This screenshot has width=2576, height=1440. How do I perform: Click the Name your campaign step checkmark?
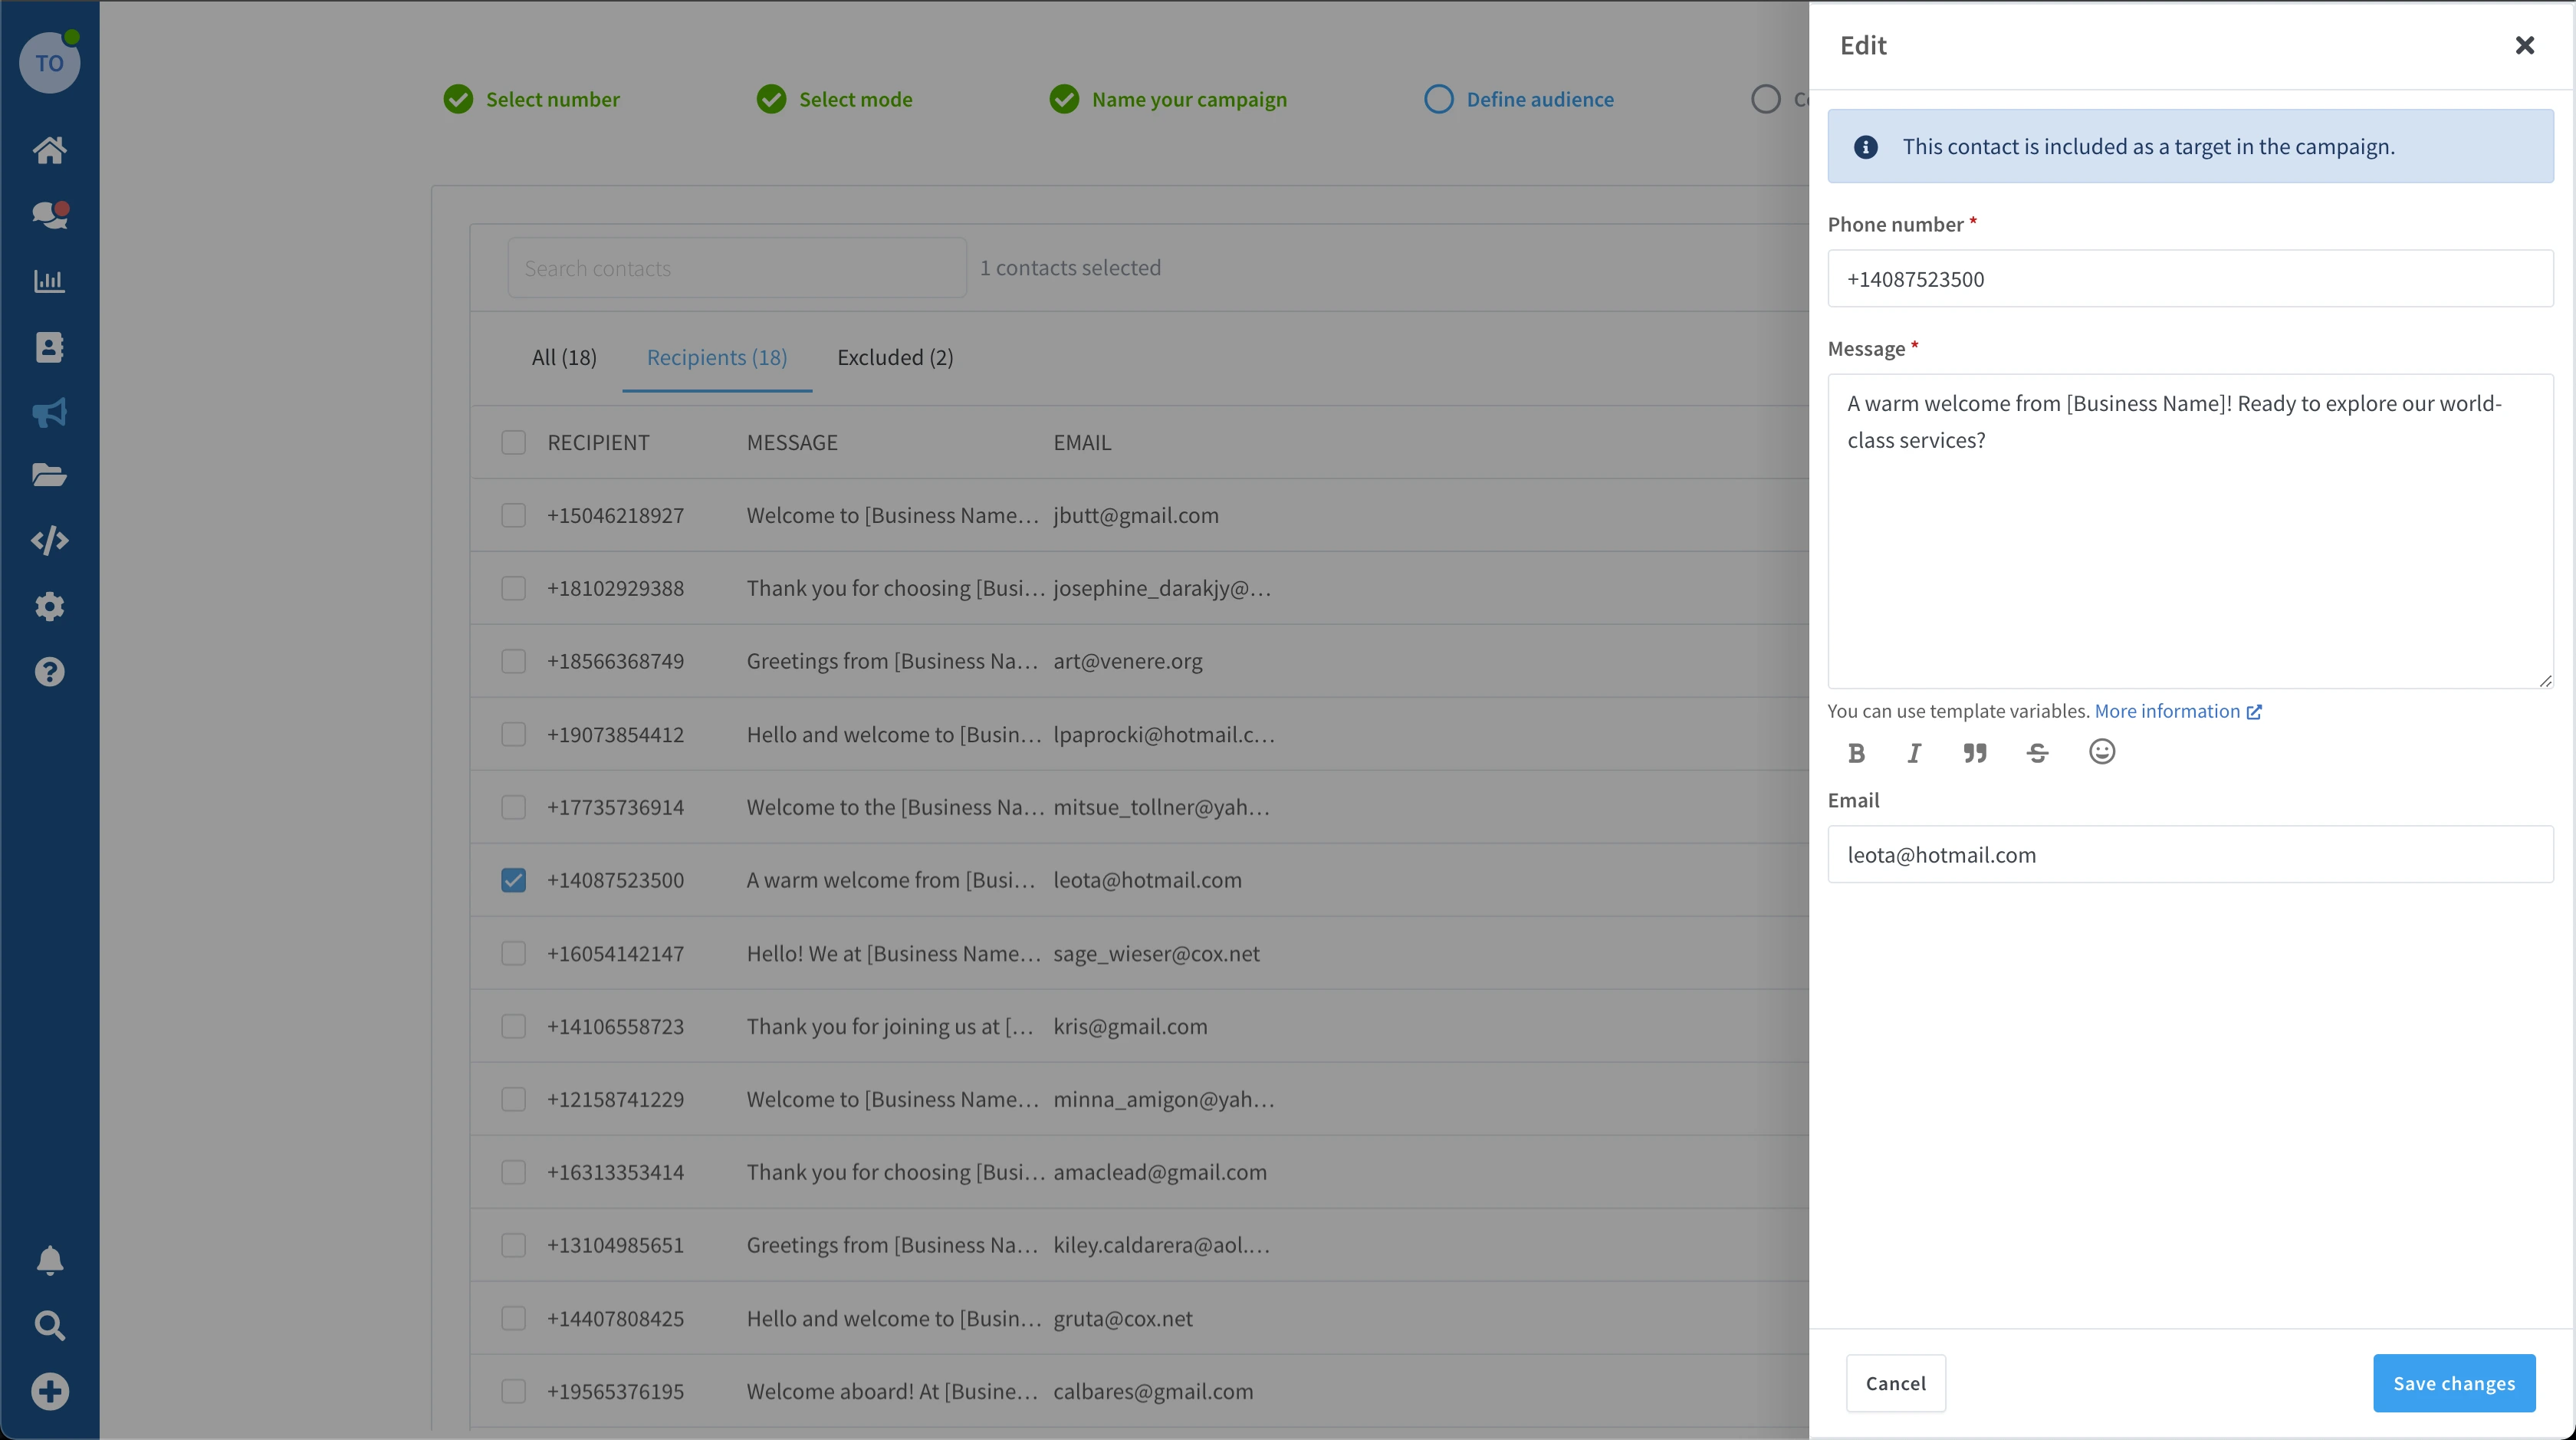point(1064,99)
